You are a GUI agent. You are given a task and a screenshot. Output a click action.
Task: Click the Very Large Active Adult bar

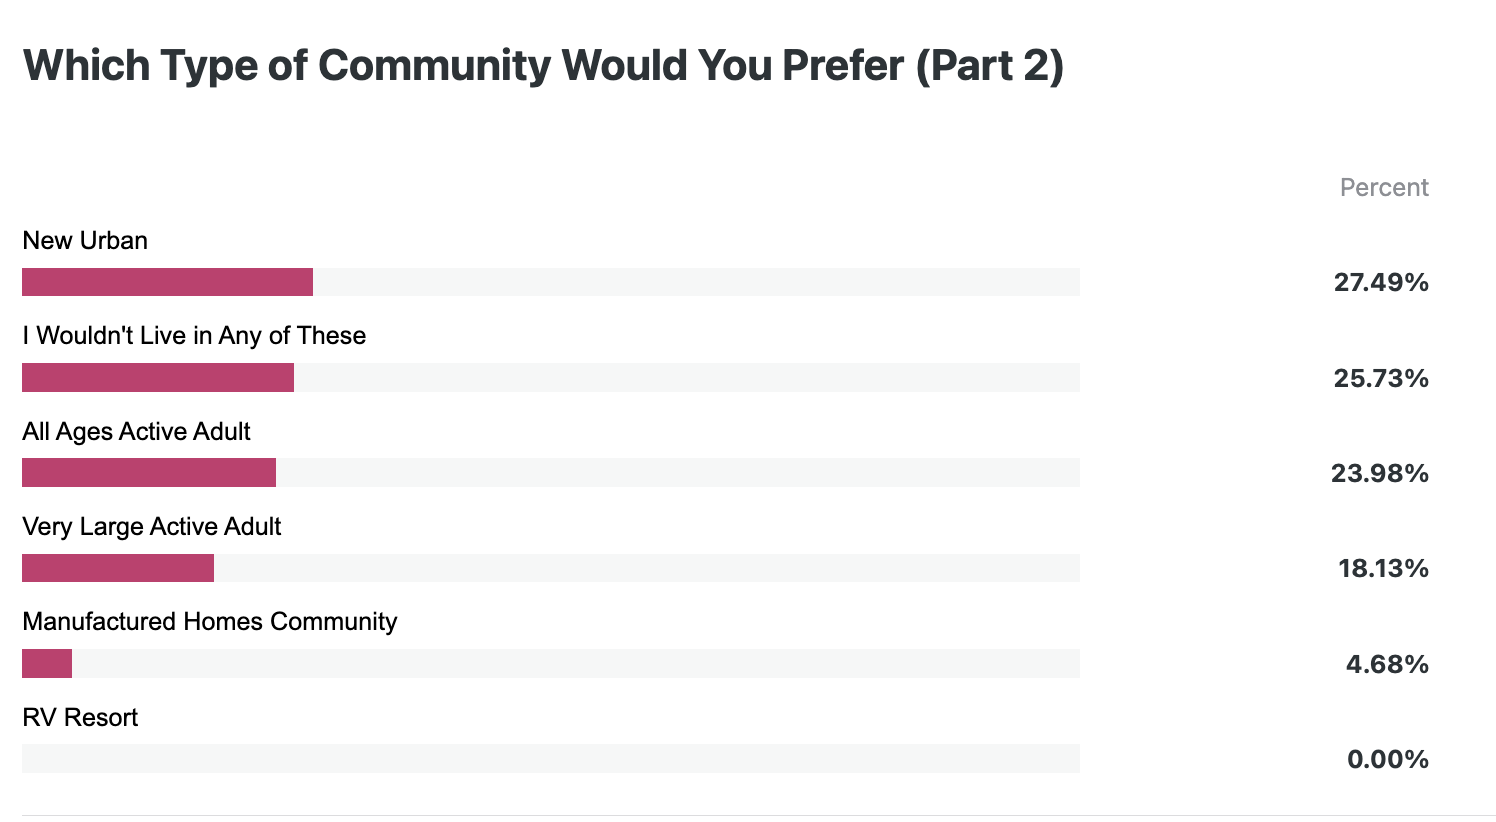[x=118, y=568]
